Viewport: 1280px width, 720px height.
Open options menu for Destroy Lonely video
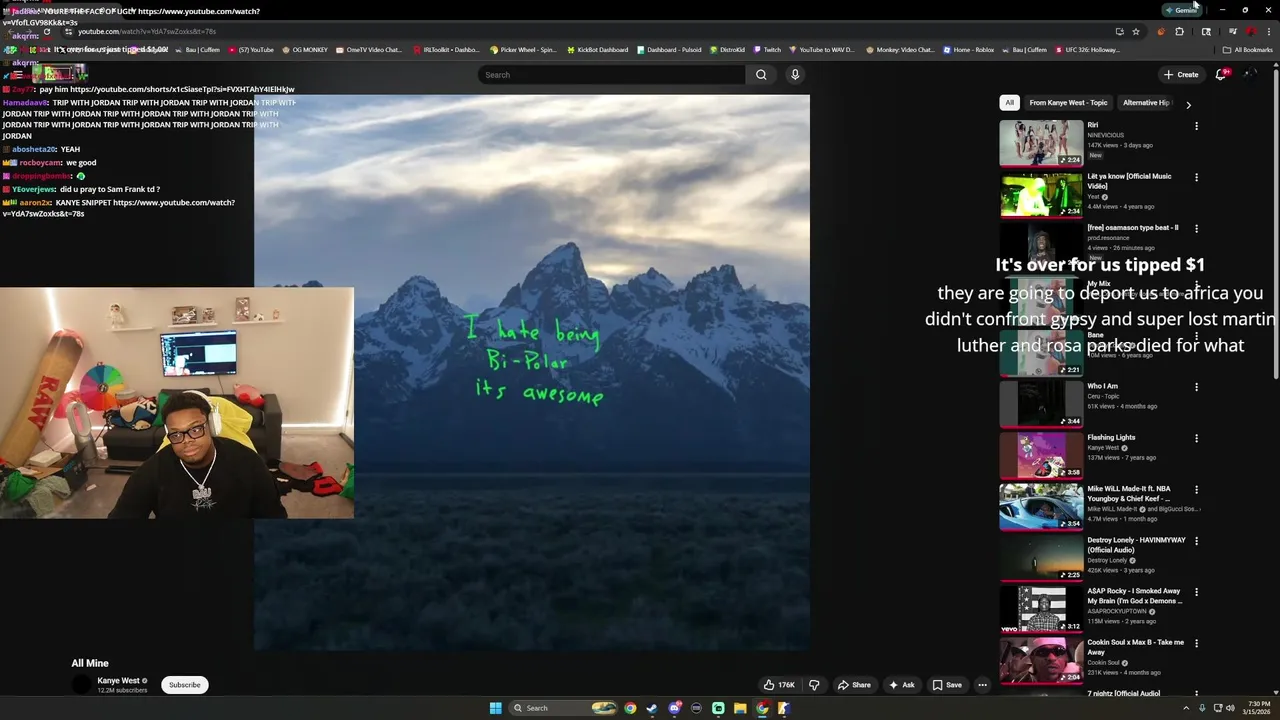[x=1196, y=541]
